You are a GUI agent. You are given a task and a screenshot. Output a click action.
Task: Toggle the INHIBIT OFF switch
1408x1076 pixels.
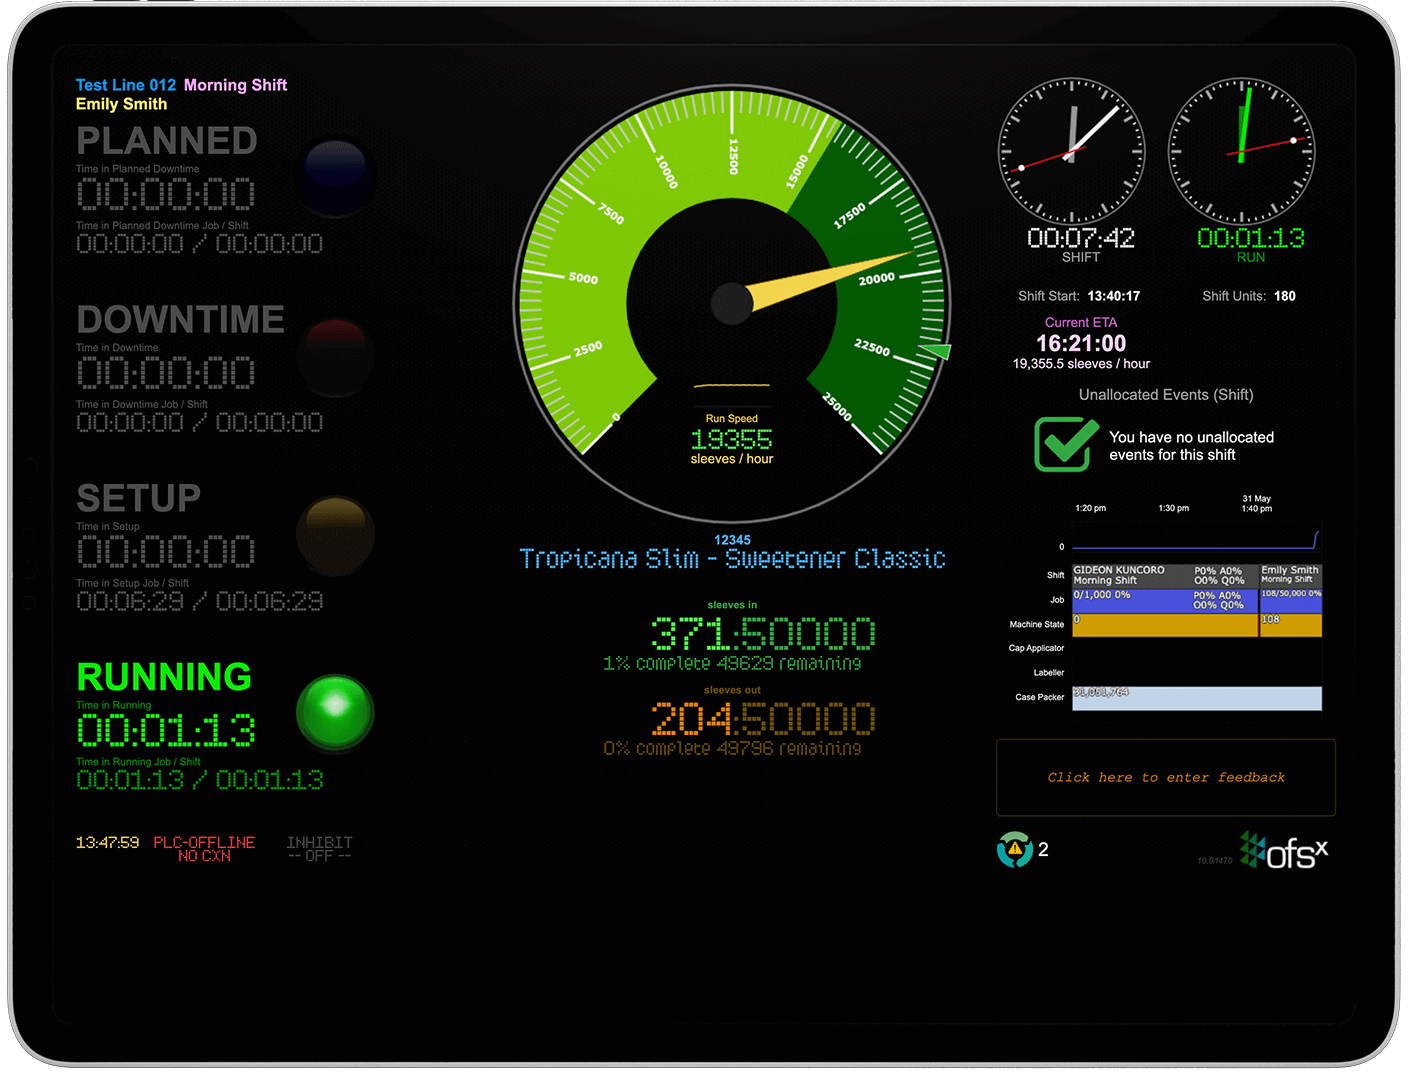[318, 848]
